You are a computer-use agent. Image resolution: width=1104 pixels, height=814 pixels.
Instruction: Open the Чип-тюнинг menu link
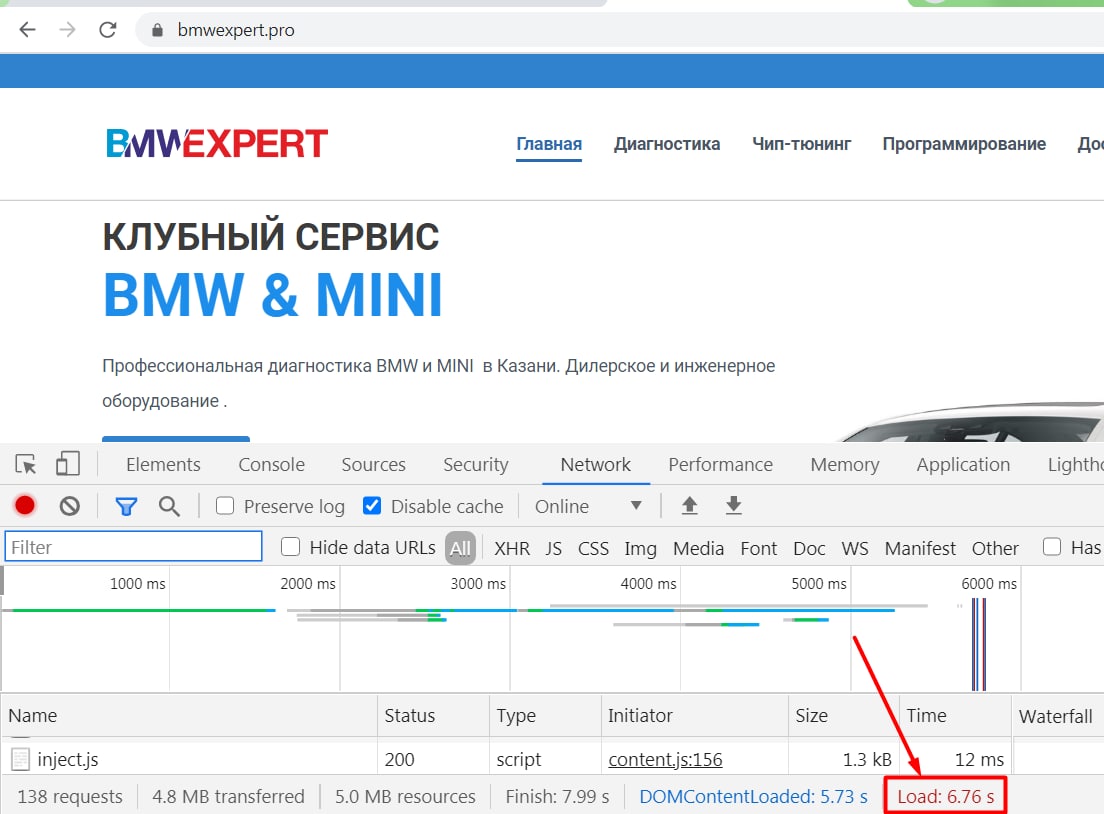click(801, 144)
